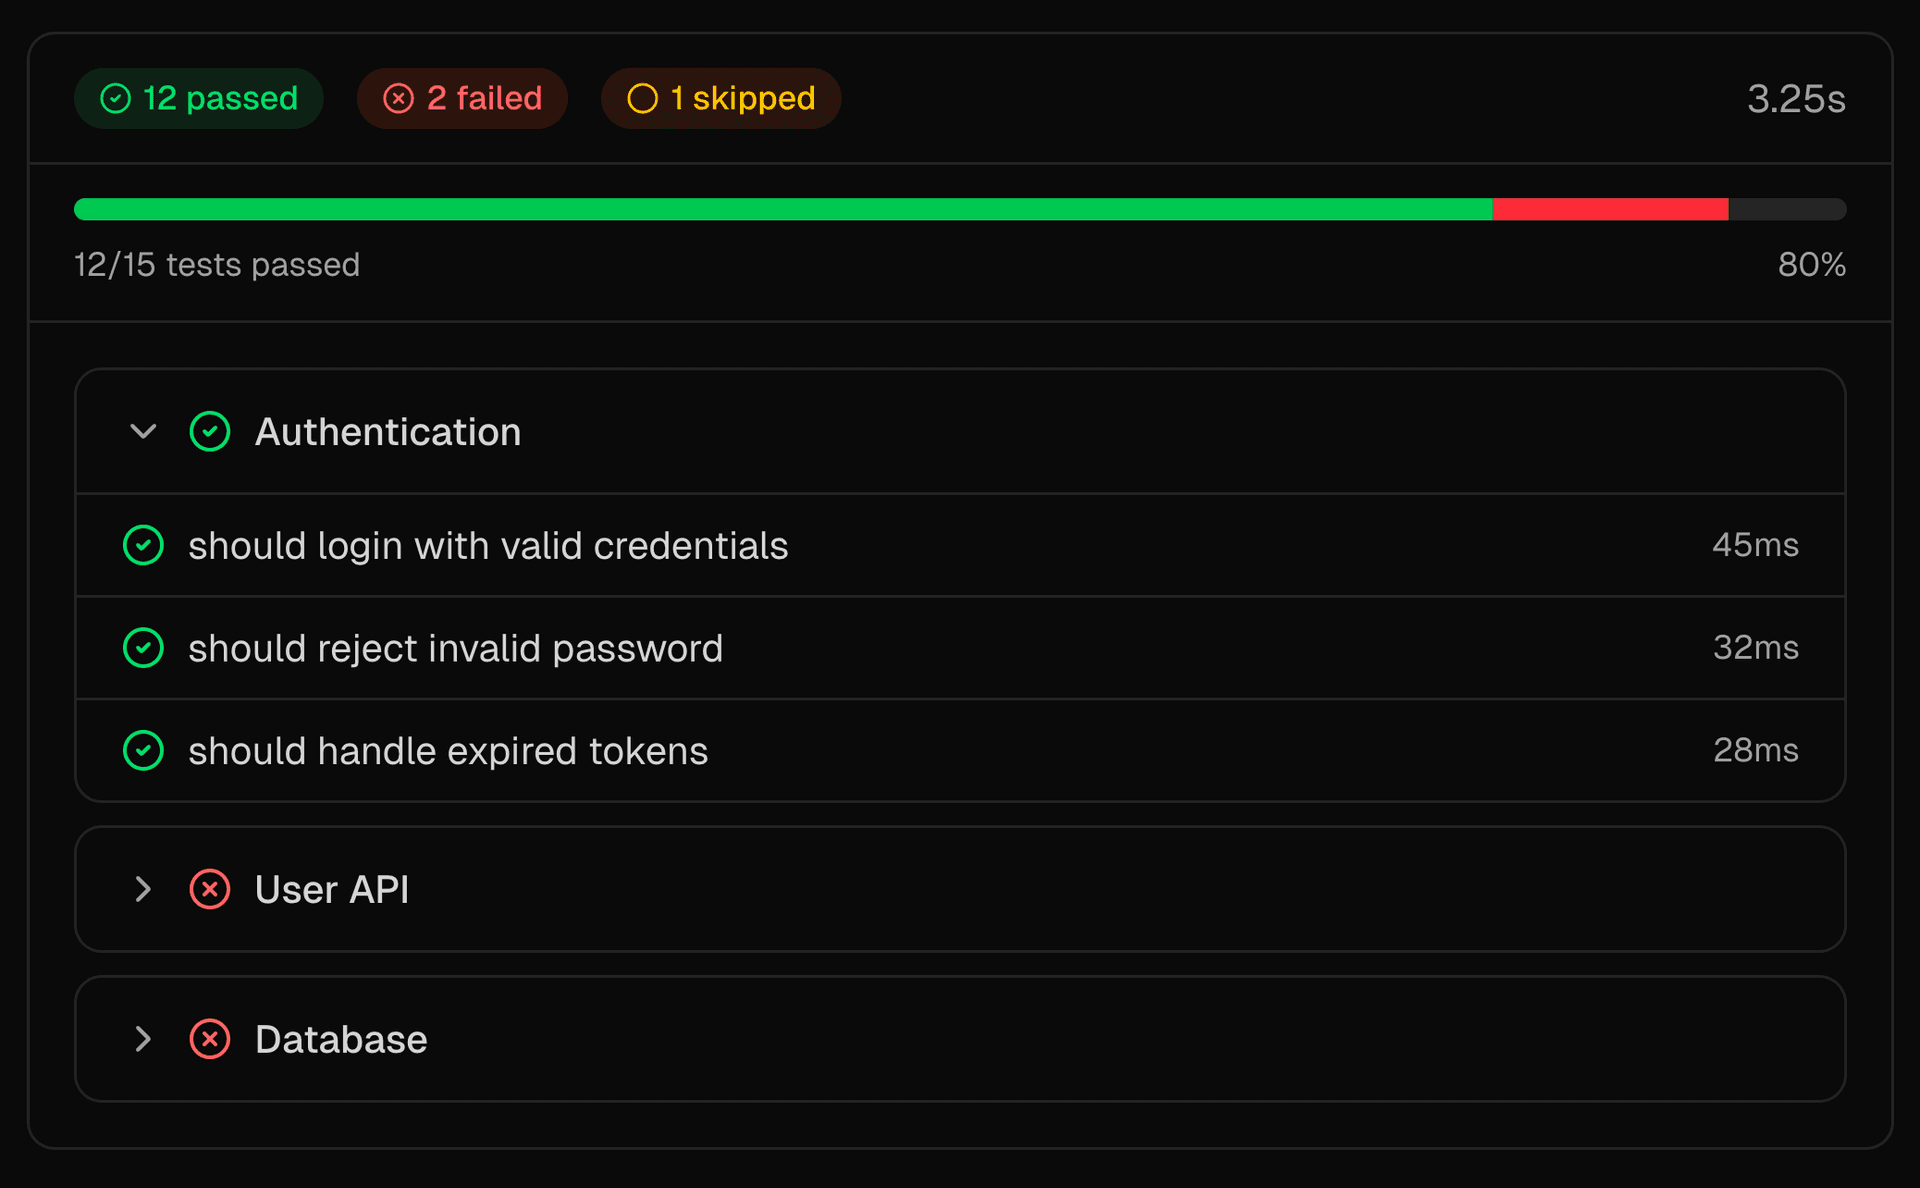This screenshot has height=1188, width=1920.
Task: Click the red X icon in failed badge
Action: coord(398,99)
